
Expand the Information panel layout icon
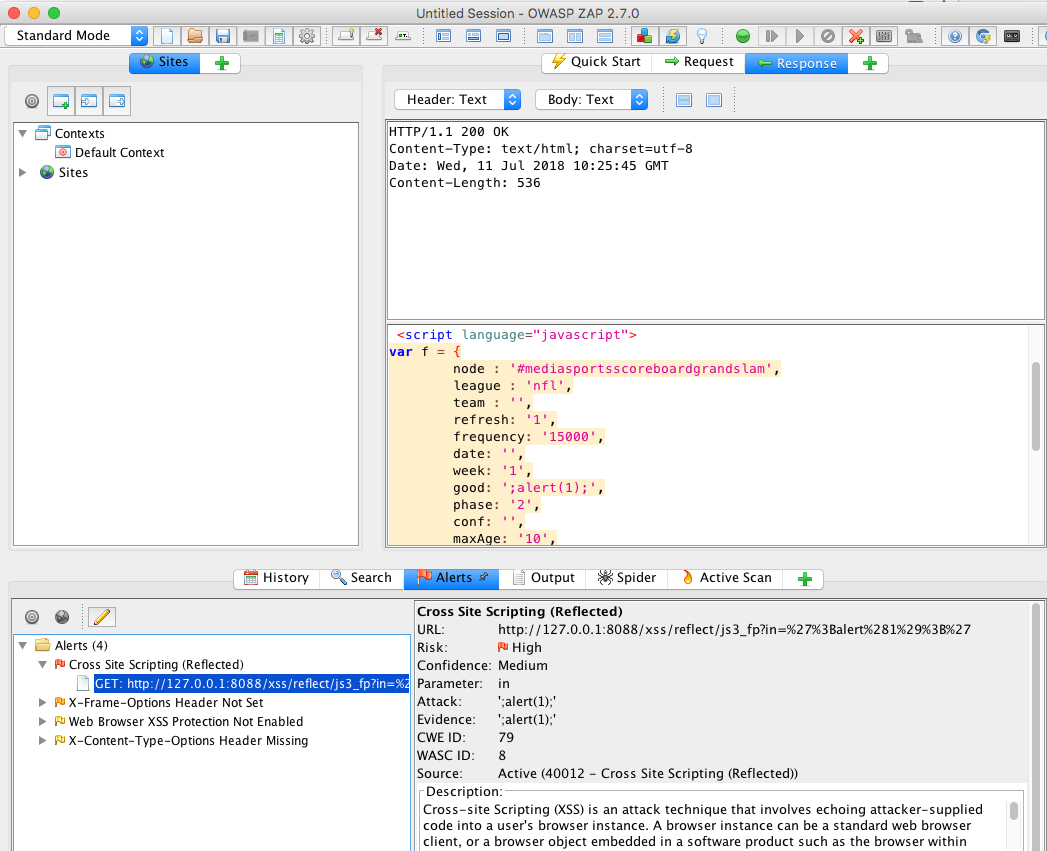point(473,35)
